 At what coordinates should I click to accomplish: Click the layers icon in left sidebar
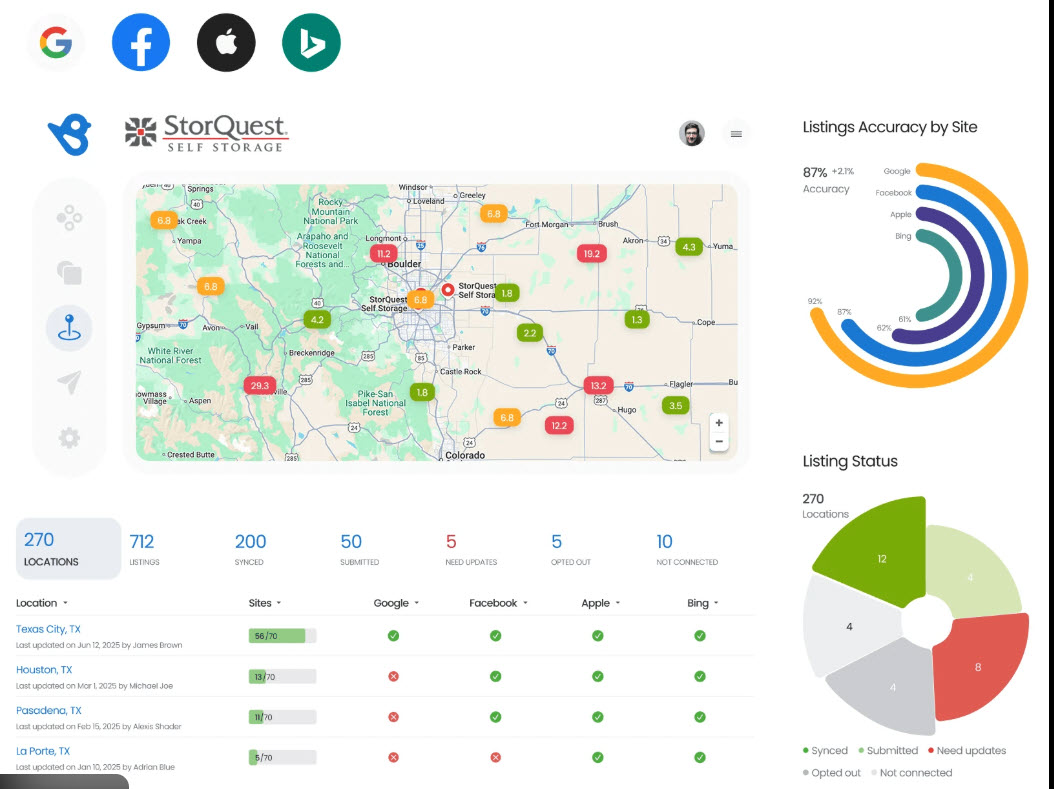pos(68,273)
